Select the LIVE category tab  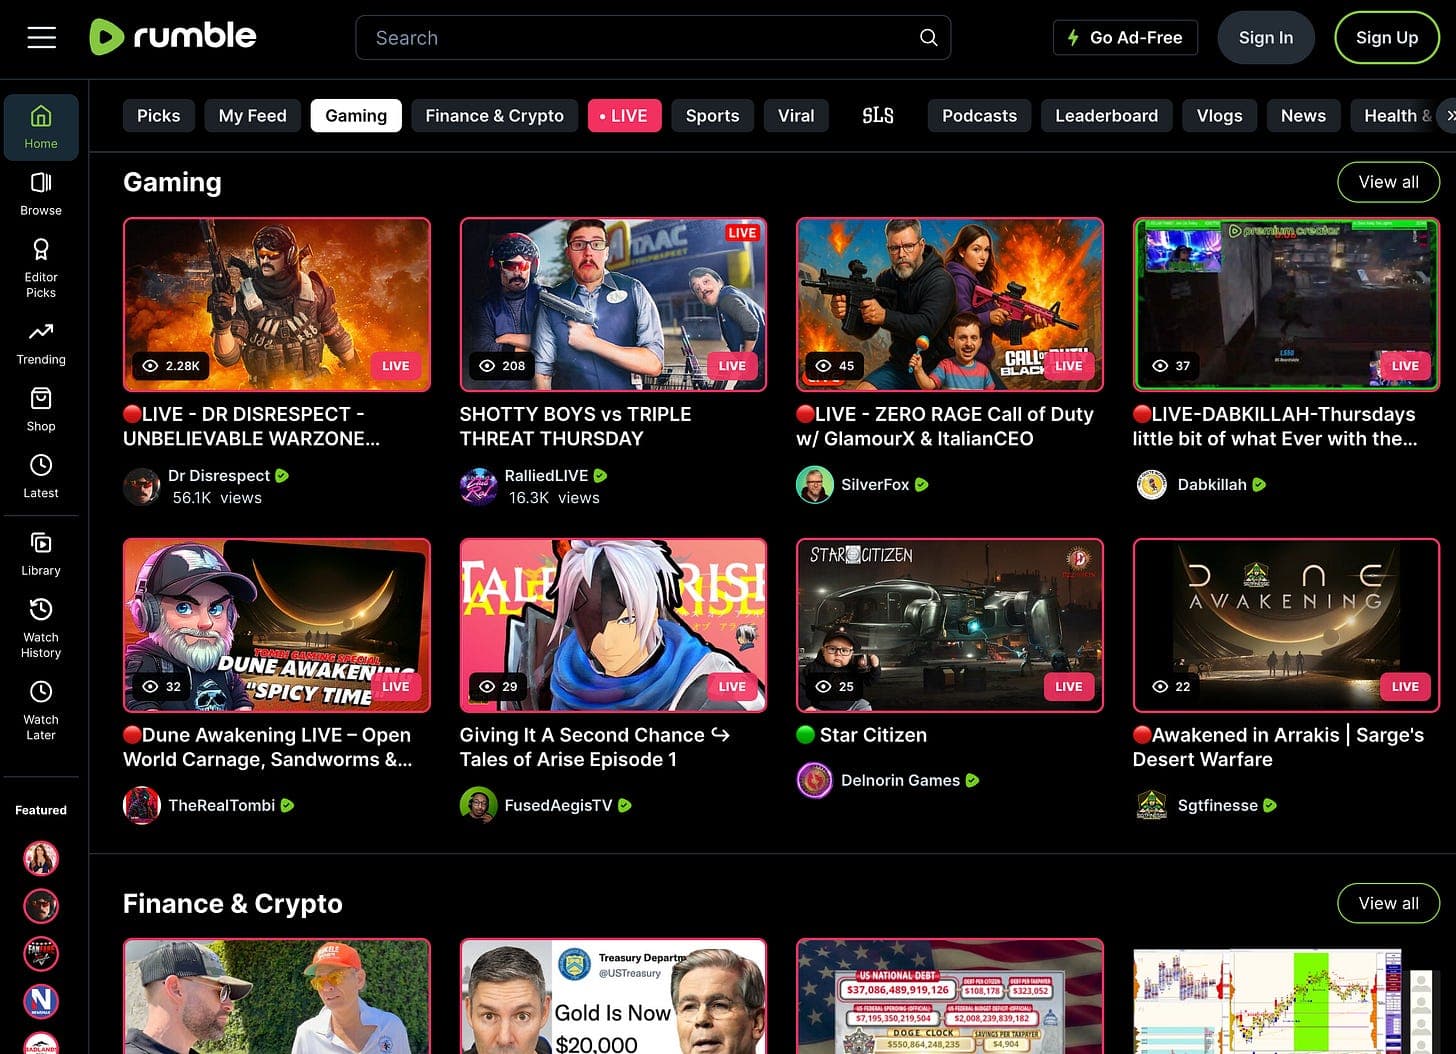624,116
